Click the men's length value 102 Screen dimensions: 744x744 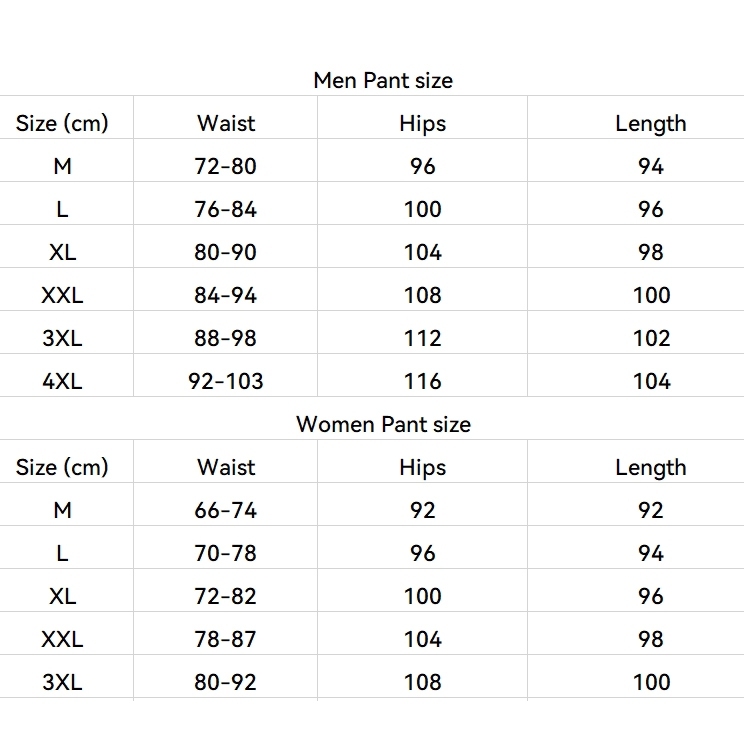(650, 338)
